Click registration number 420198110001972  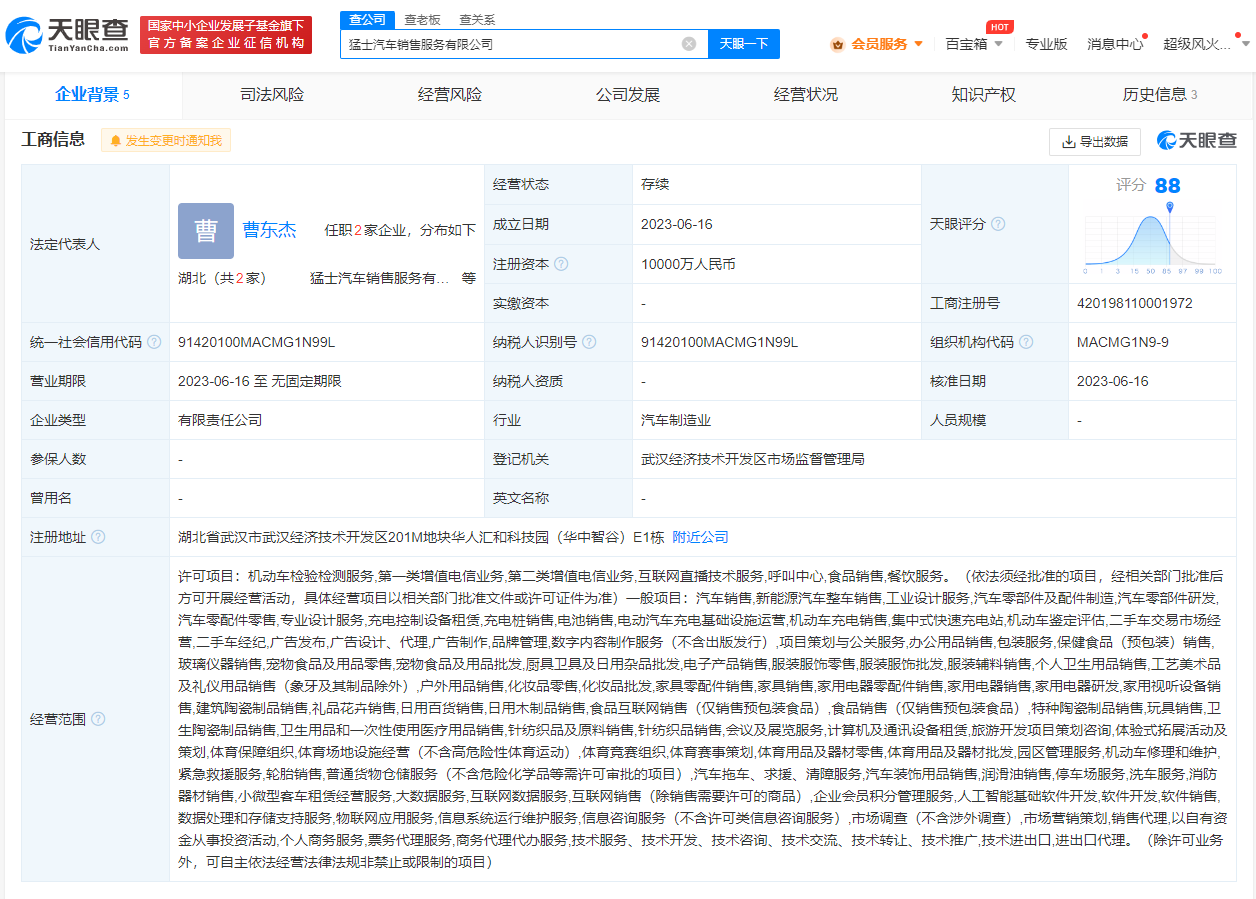(x=1135, y=303)
